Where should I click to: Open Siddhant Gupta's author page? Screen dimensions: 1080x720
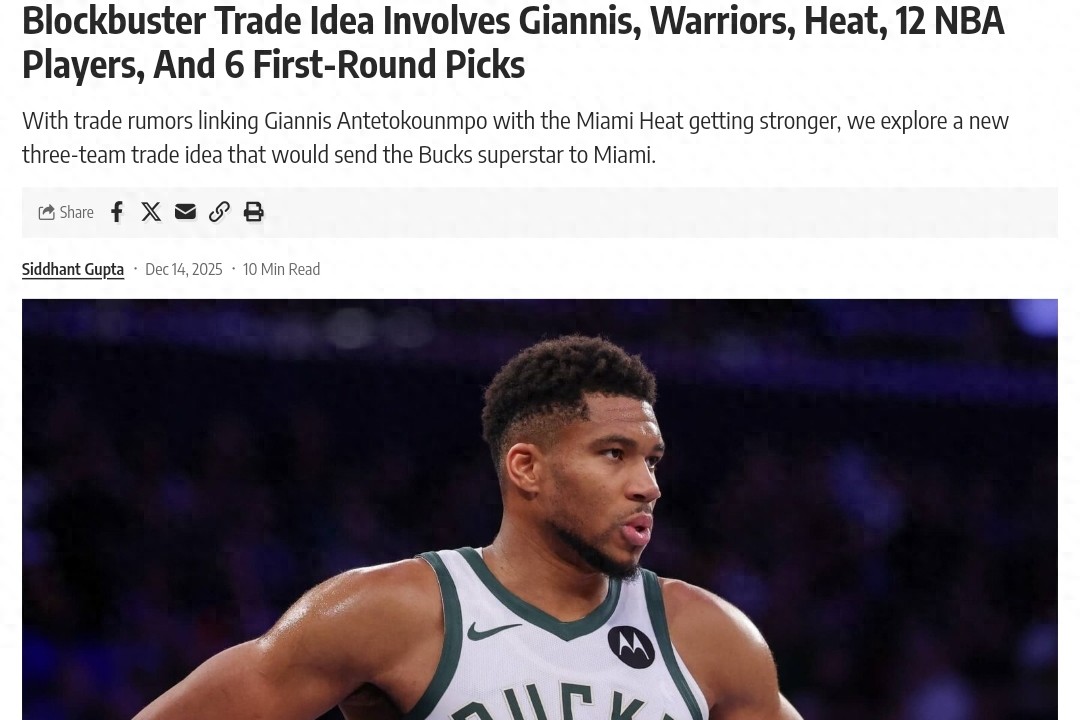(x=73, y=269)
